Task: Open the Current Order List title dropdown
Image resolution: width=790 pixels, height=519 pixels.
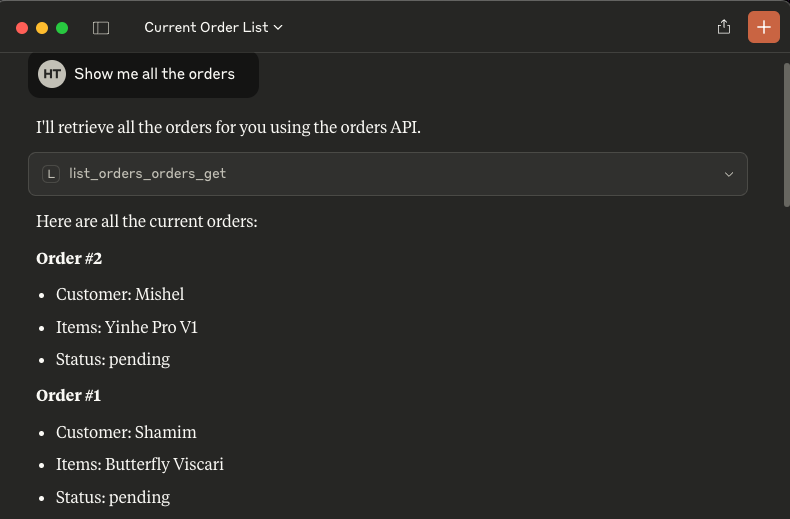Action: coord(213,27)
